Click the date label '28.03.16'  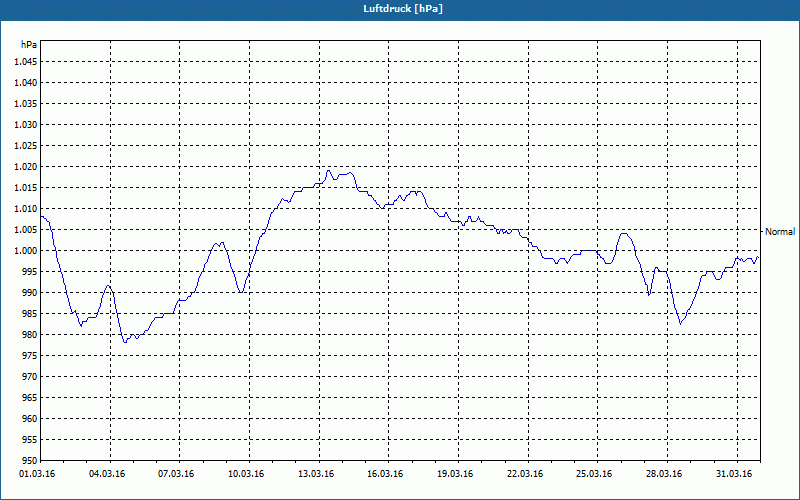(x=664, y=474)
